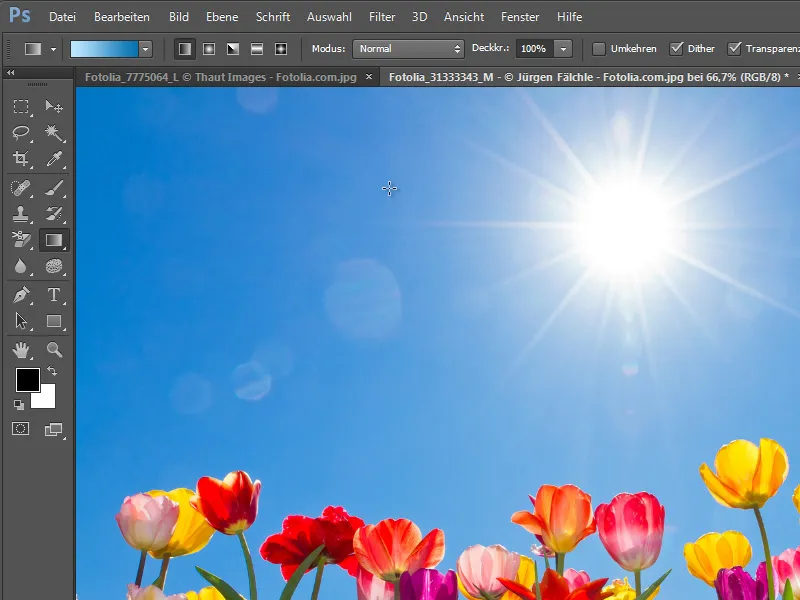This screenshot has width=800, height=600.
Task: Open the gradient picker dropdown arrow
Action: coord(145,49)
